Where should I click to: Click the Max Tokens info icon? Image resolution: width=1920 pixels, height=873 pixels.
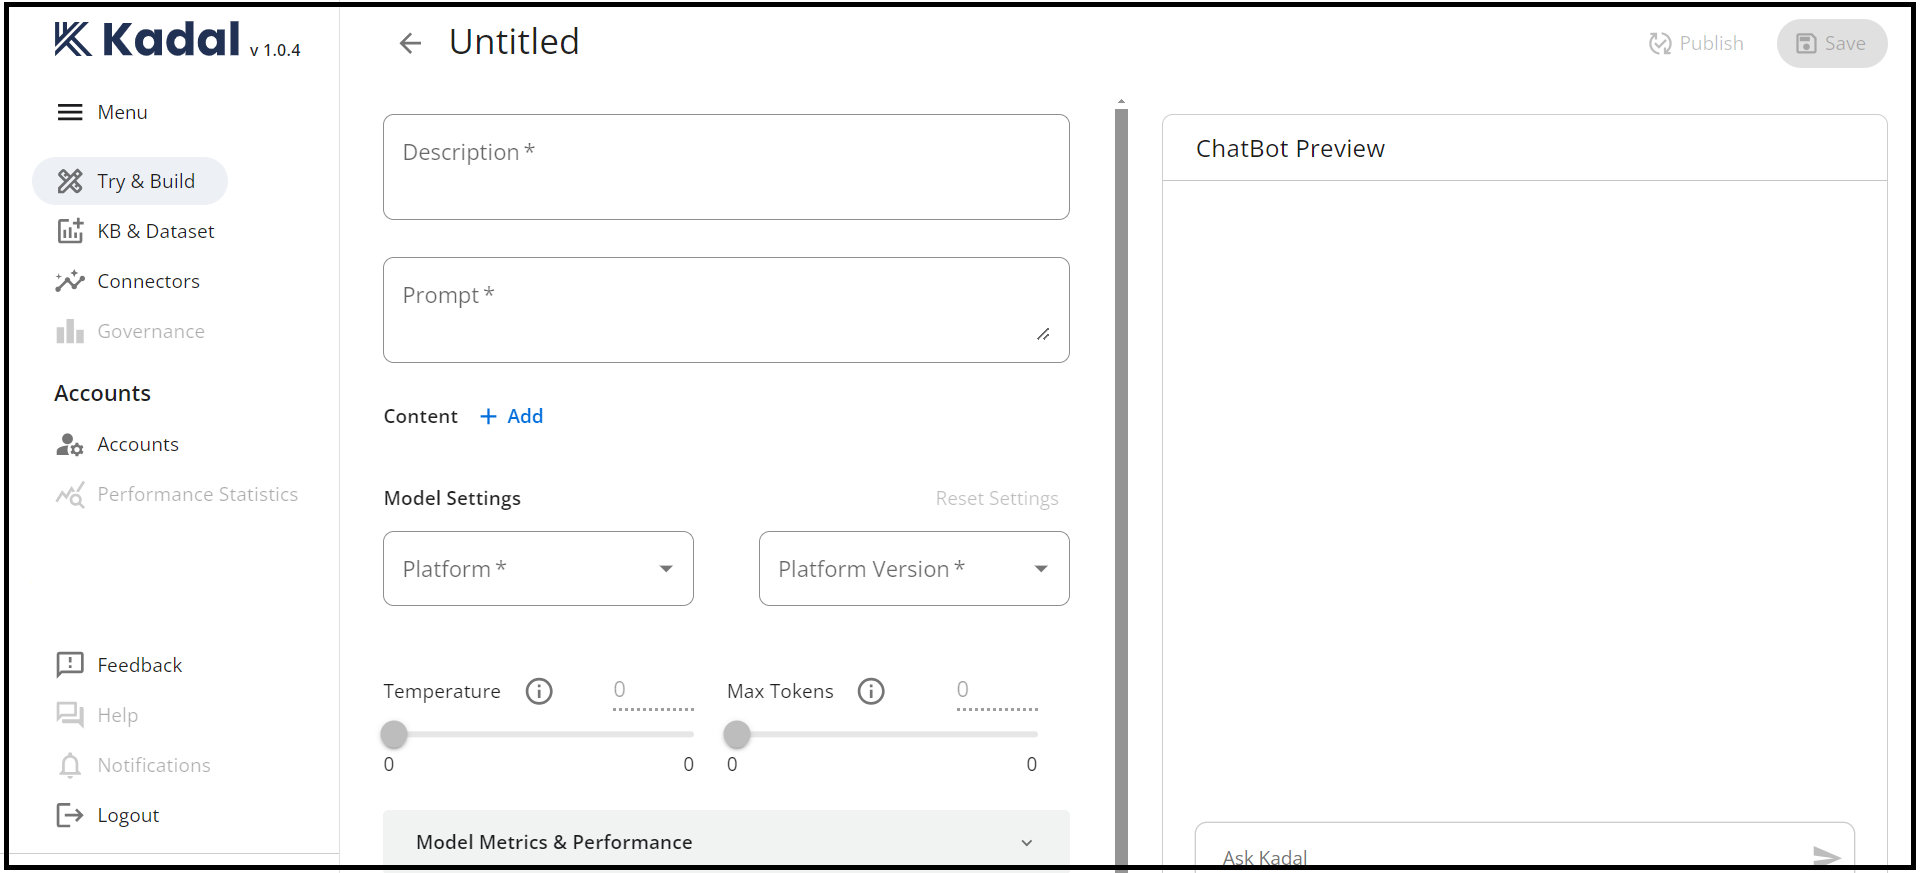tap(871, 691)
